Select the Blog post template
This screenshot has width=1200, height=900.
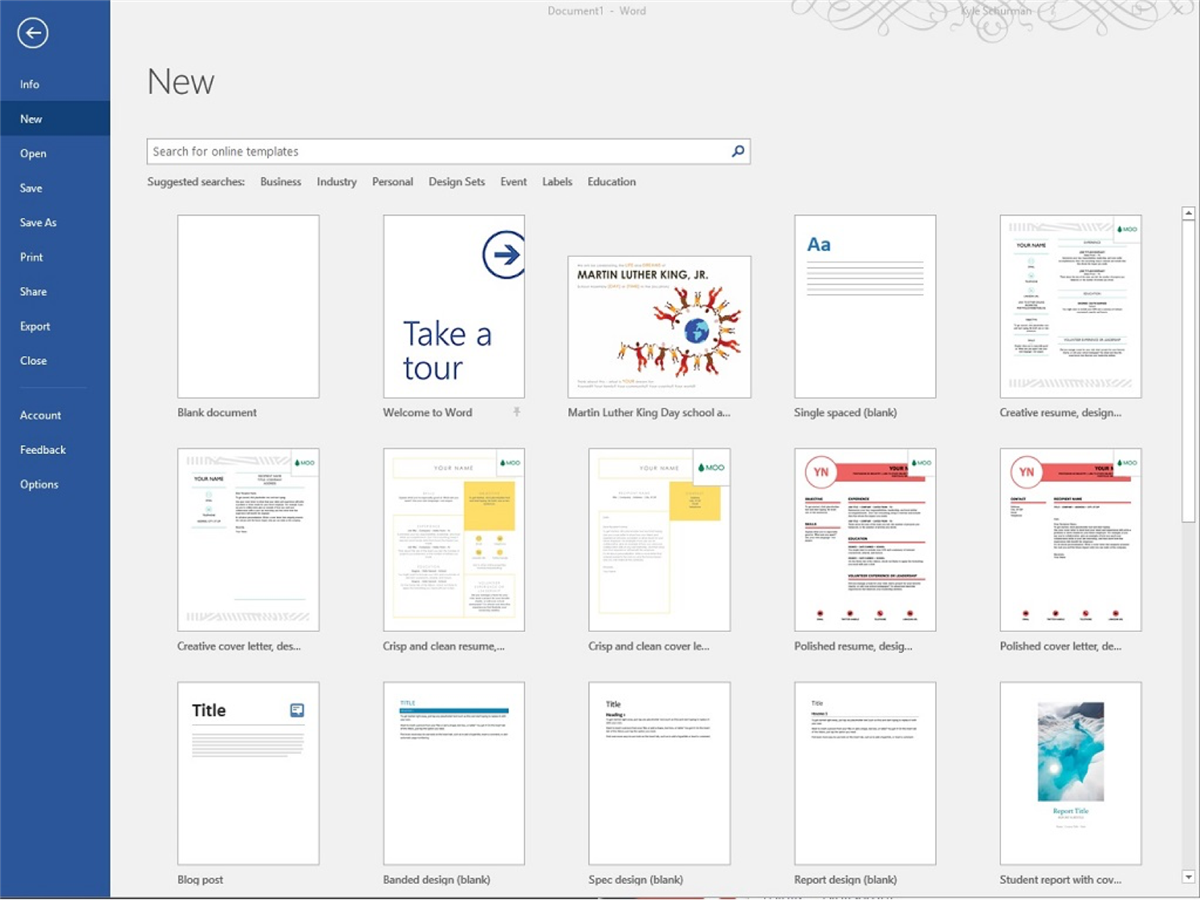pos(248,774)
